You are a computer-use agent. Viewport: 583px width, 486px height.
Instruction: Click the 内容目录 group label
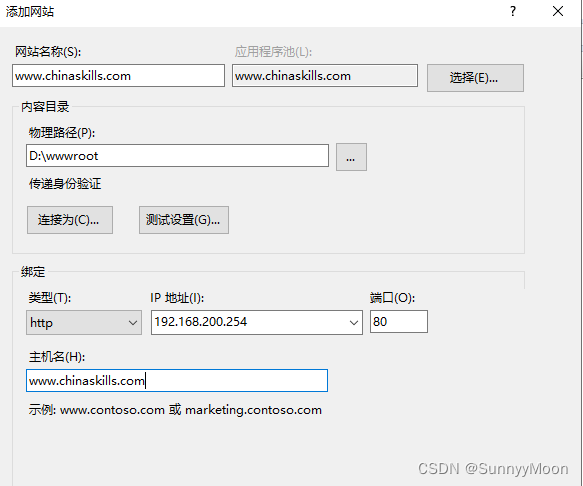(x=45, y=107)
